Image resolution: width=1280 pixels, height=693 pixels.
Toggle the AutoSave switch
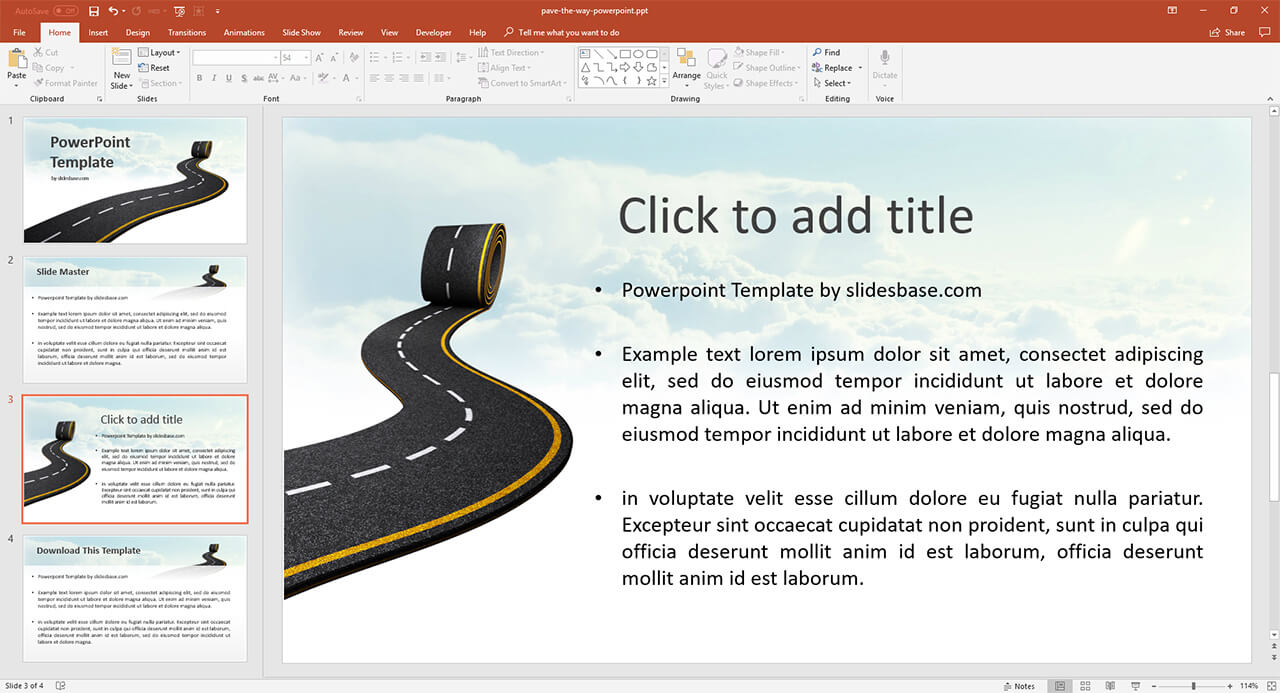coord(66,11)
